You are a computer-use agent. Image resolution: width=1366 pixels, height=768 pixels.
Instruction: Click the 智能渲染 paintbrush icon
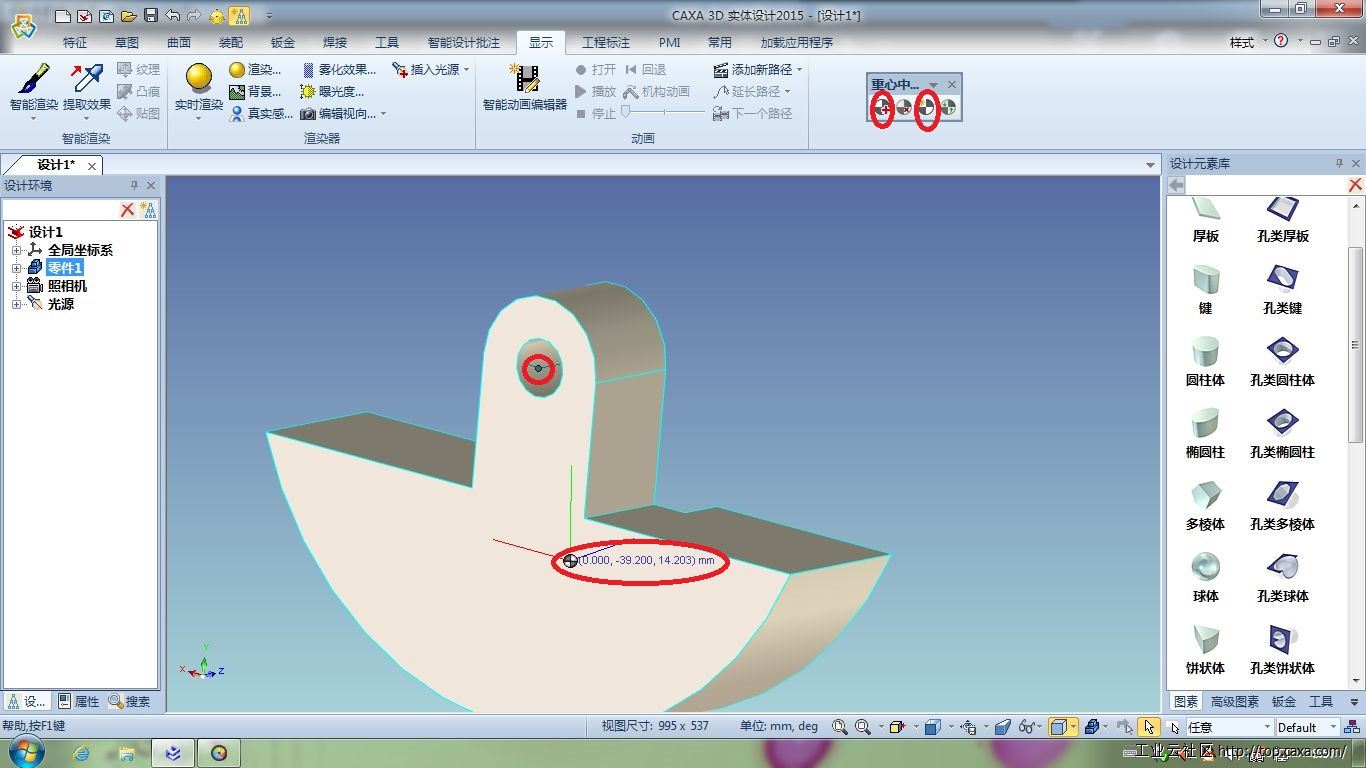pos(33,78)
